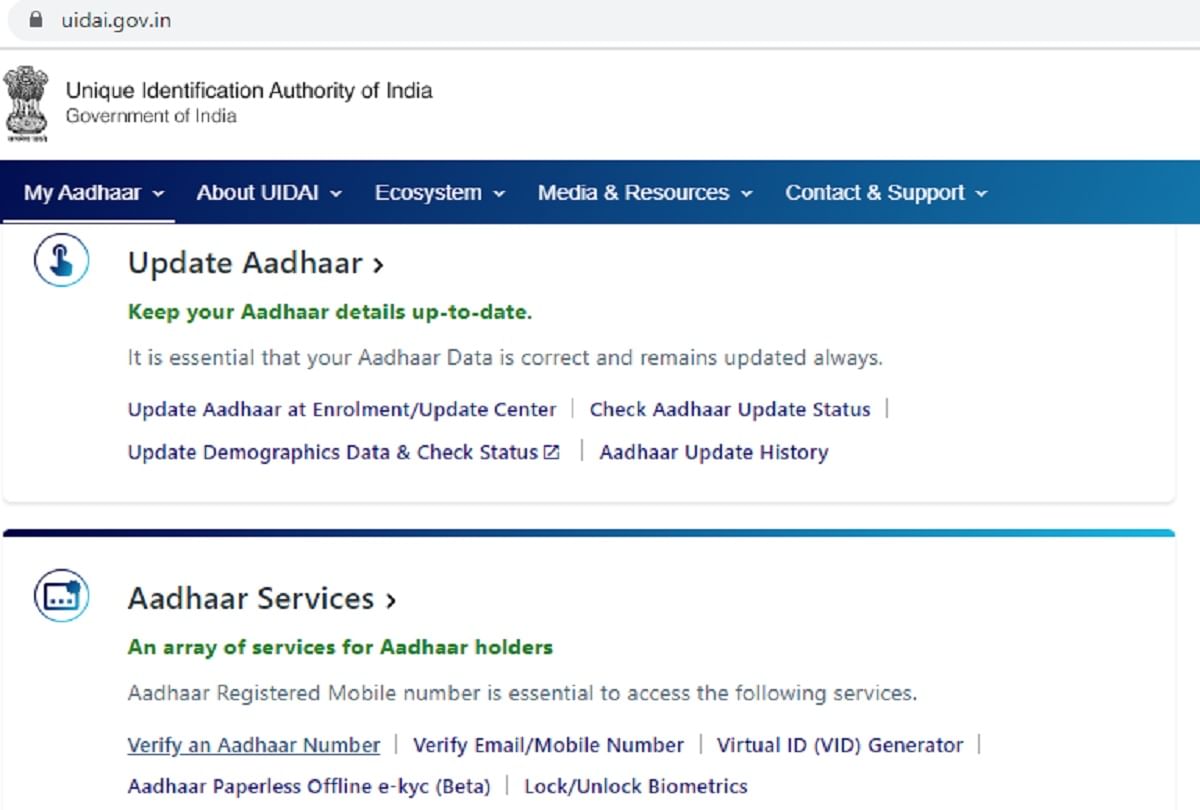Open Aadhaar Paperless Offline e-kyc (Beta)
The height and width of the screenshot is (810, 1200).
(310, 786)
